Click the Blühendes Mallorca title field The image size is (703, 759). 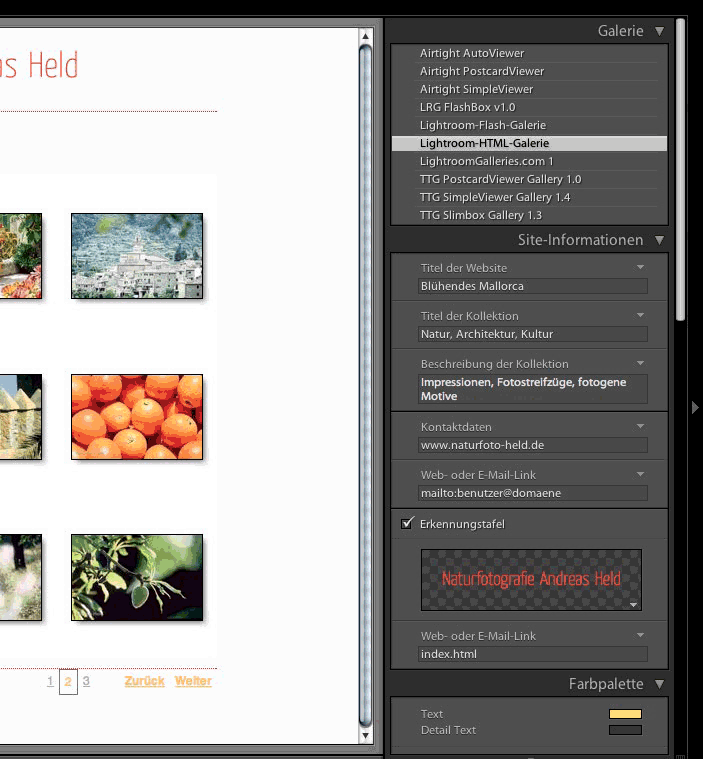click(533, 286)
